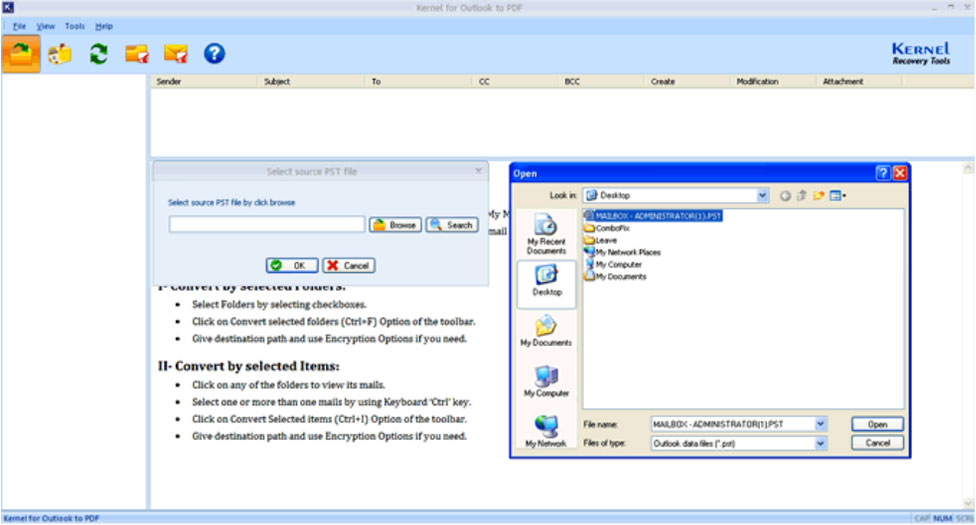Click the convert selected items envelope icon
Screen dimensions: 976x525
tap(176, 54)
